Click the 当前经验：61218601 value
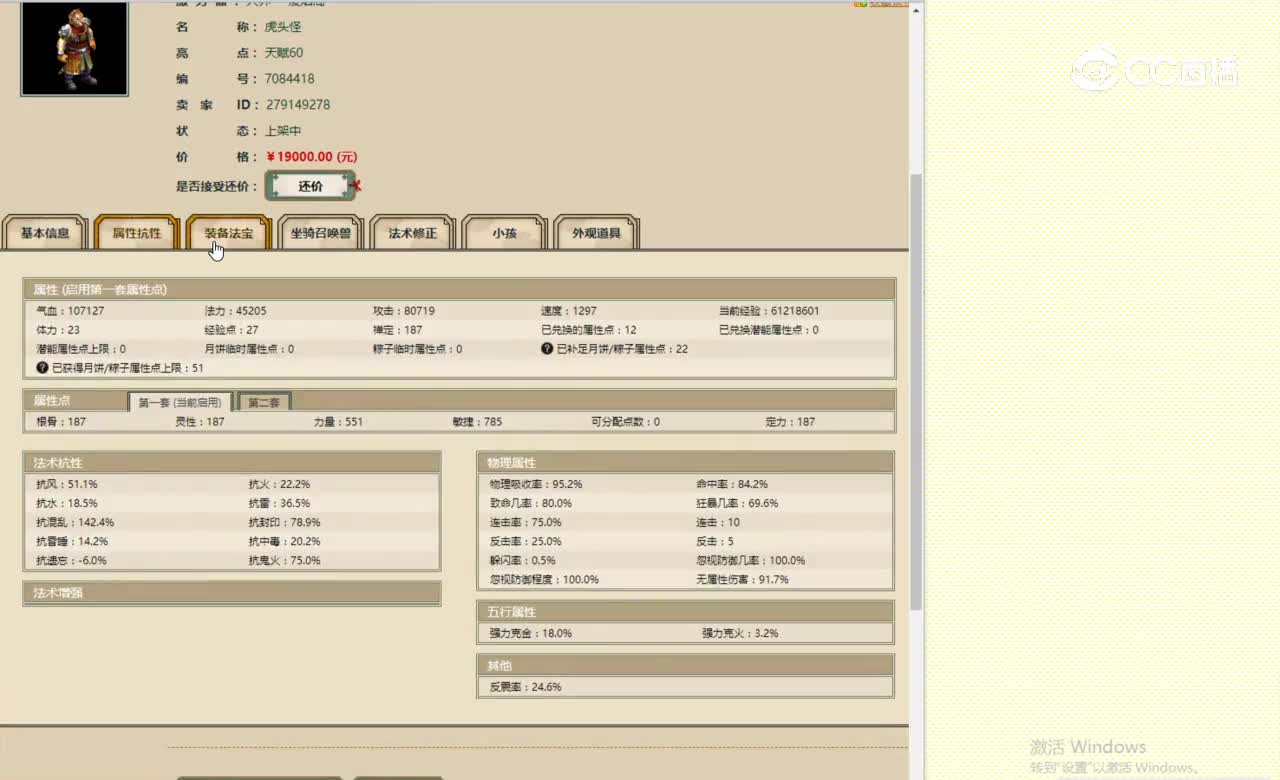Screen dimensions: 1280x780 769,311
